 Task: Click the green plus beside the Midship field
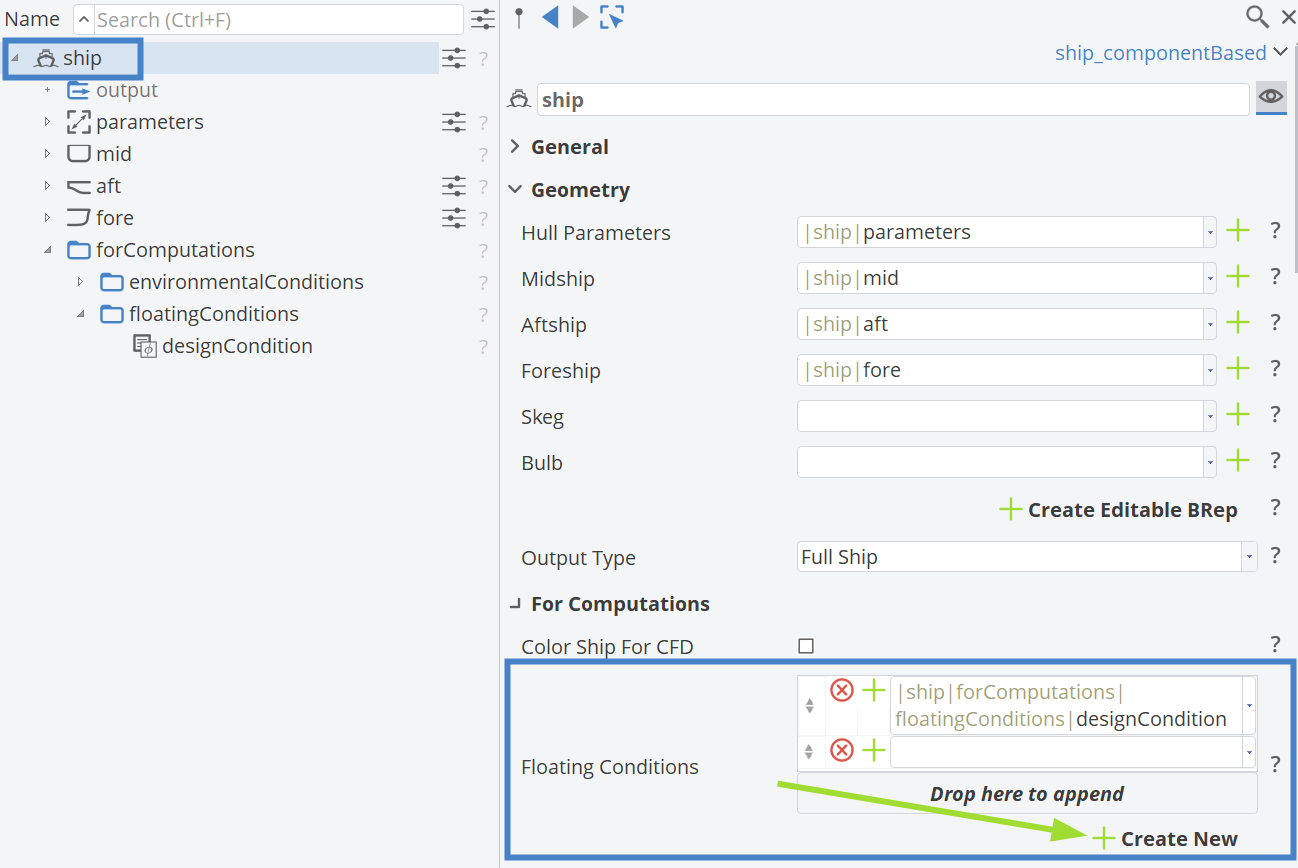[1238, 277]
